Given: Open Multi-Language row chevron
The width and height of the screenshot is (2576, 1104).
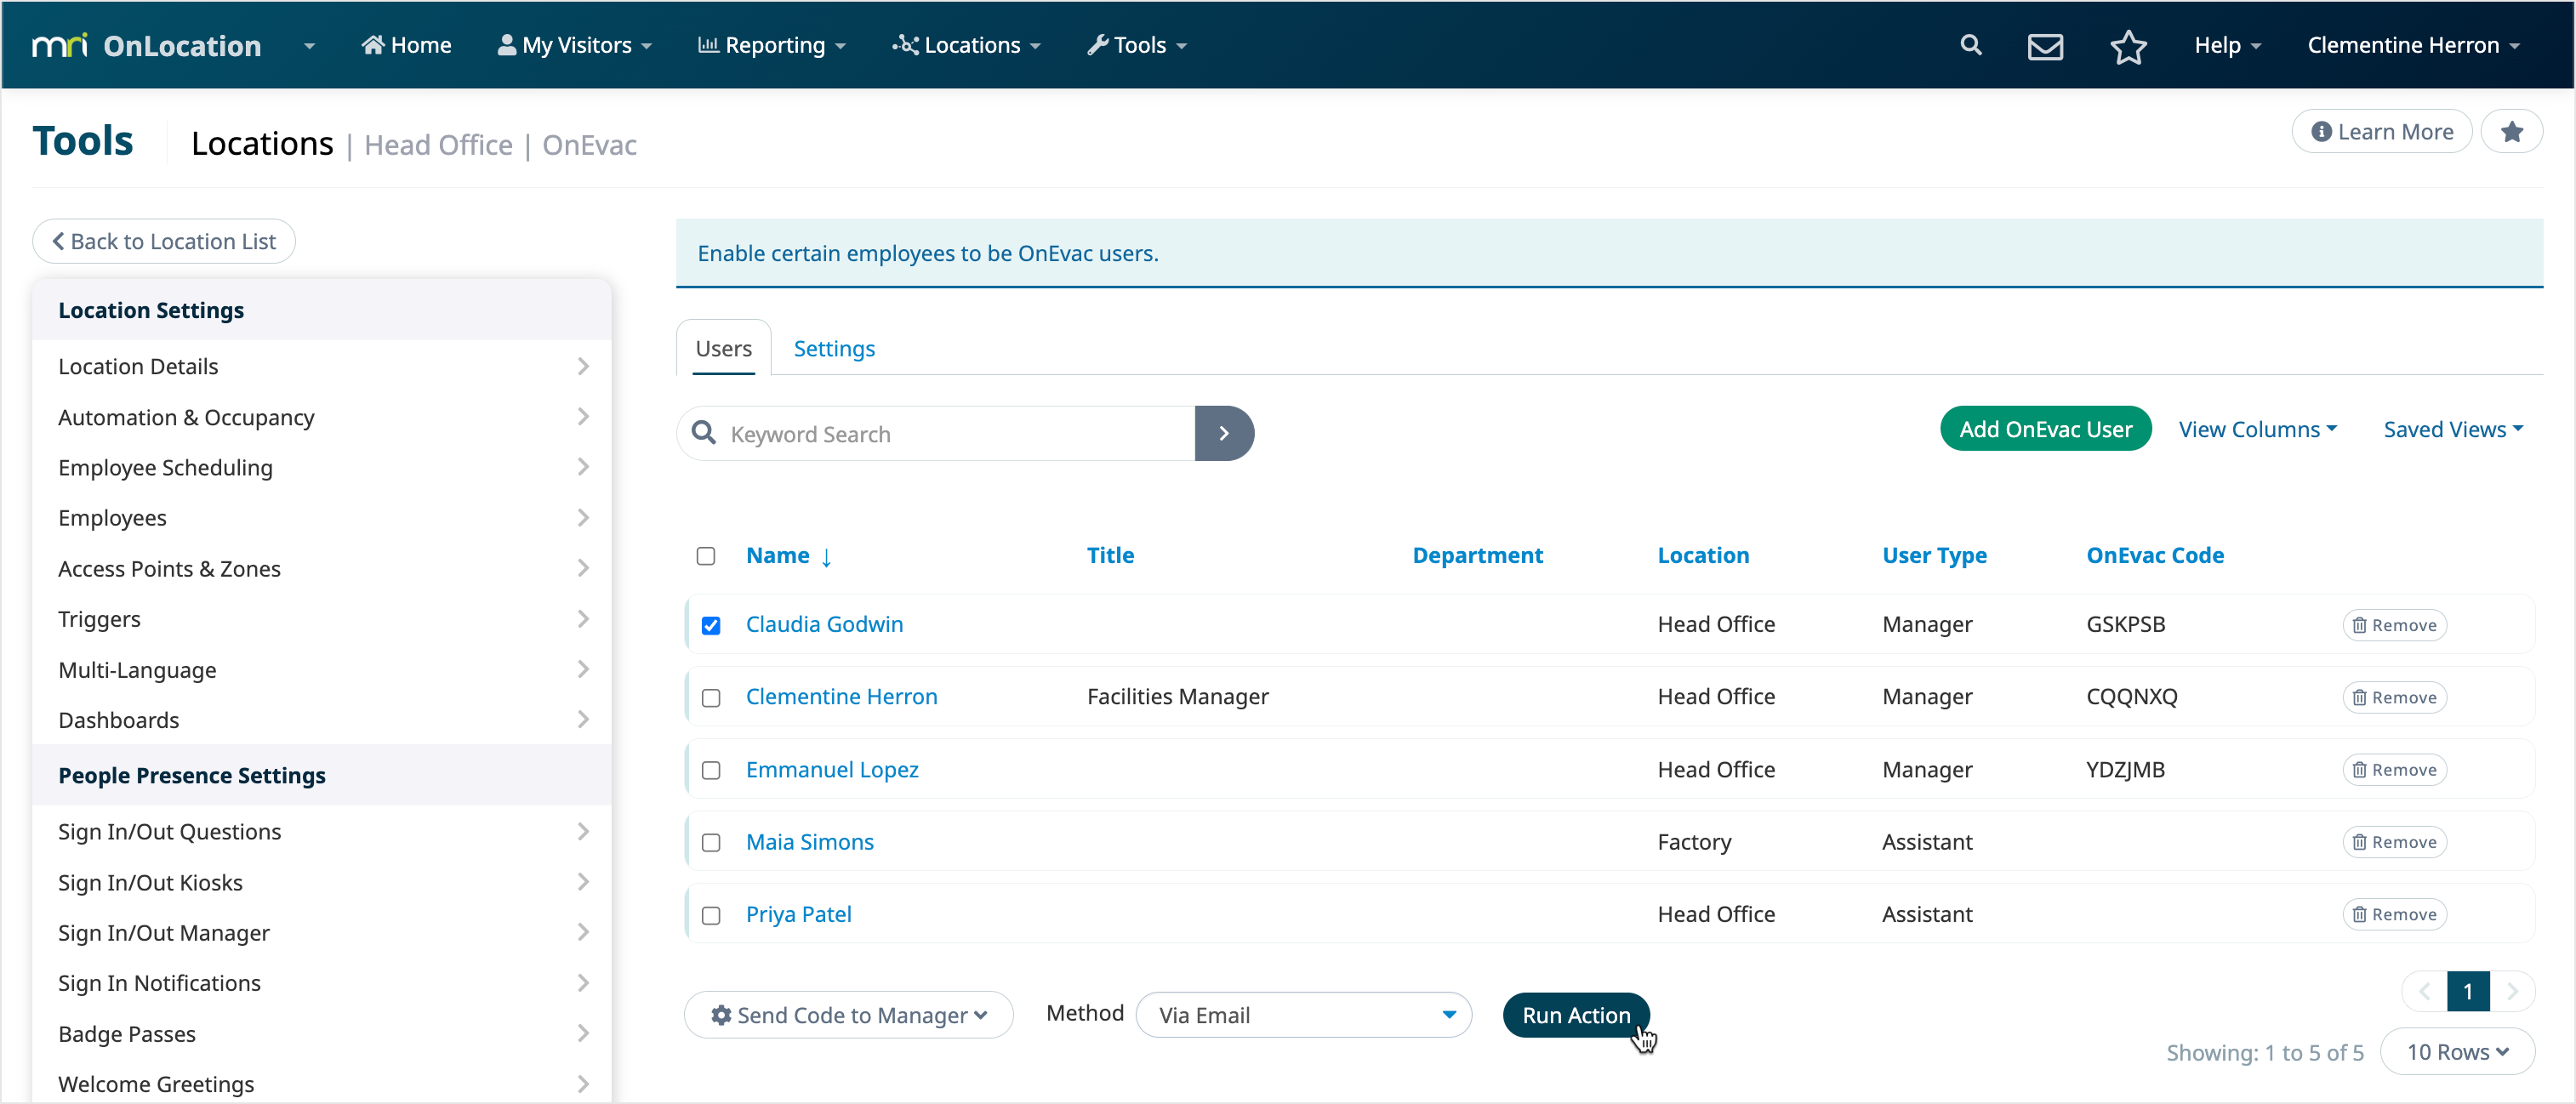Looking at the screenshot, I should click(x=583, y=669).
